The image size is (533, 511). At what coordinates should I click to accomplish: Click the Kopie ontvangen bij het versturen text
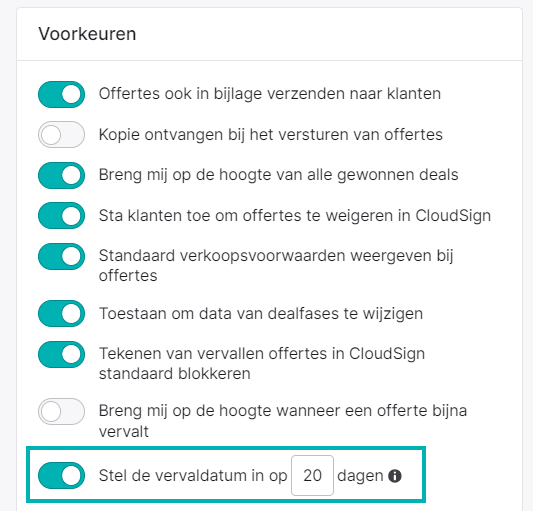pyautogui.click(x=271, y=135)
